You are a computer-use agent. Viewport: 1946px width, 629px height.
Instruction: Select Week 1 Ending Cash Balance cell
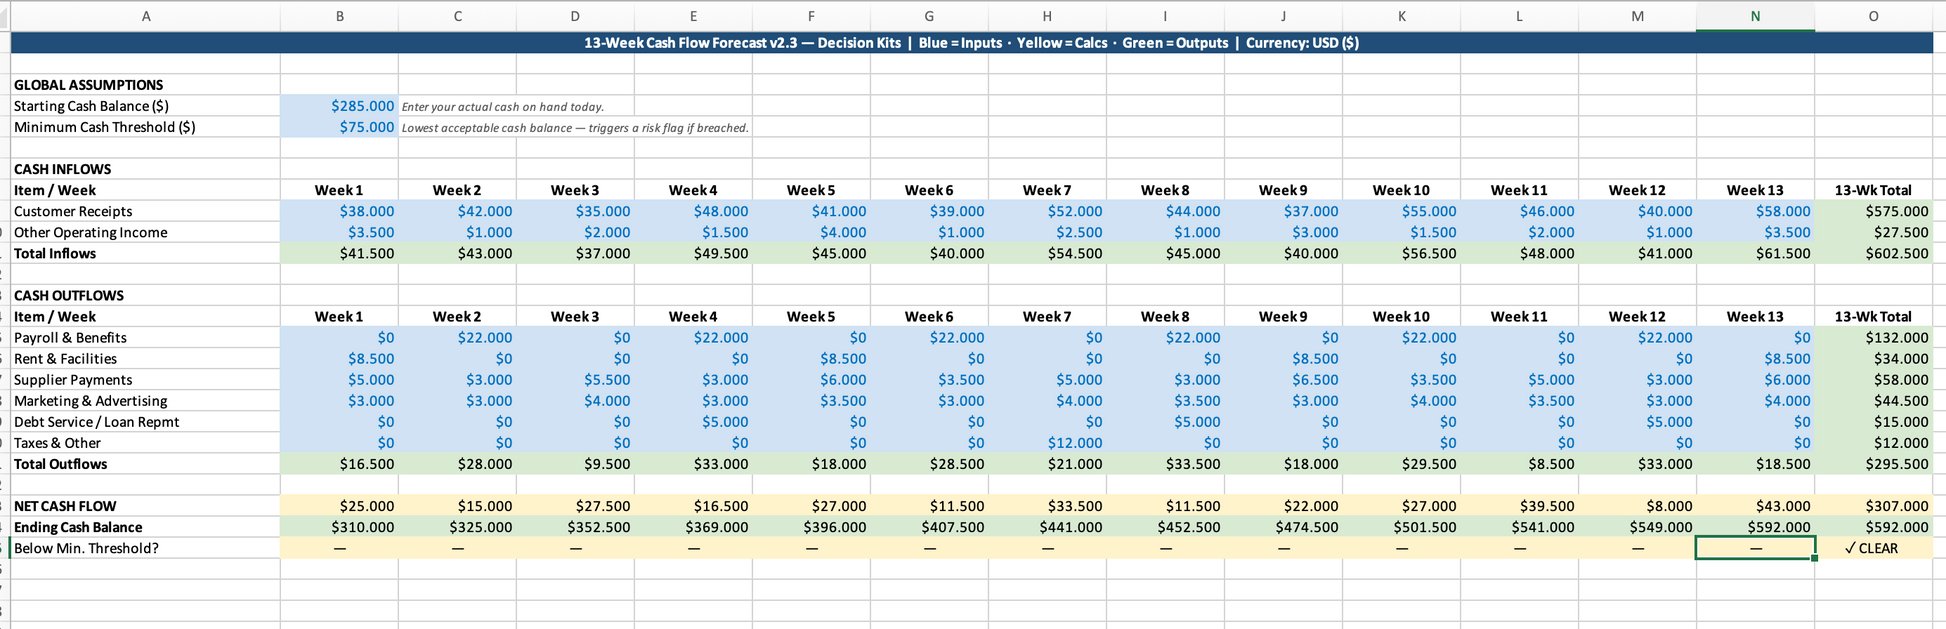340,527
